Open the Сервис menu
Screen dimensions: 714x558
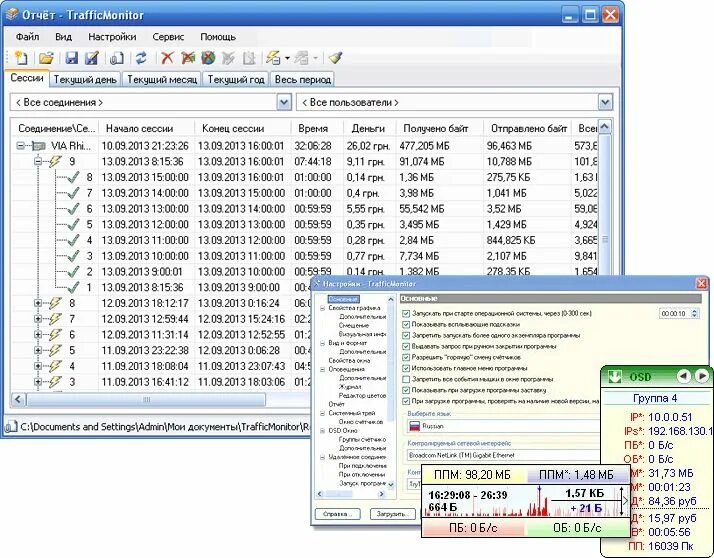pos(168,37)
